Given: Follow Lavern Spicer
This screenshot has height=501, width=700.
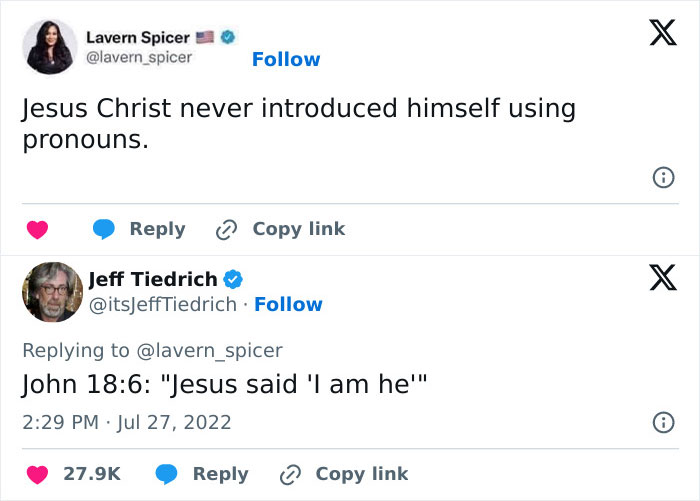Looking at the screenshot, I should [286, 59].
